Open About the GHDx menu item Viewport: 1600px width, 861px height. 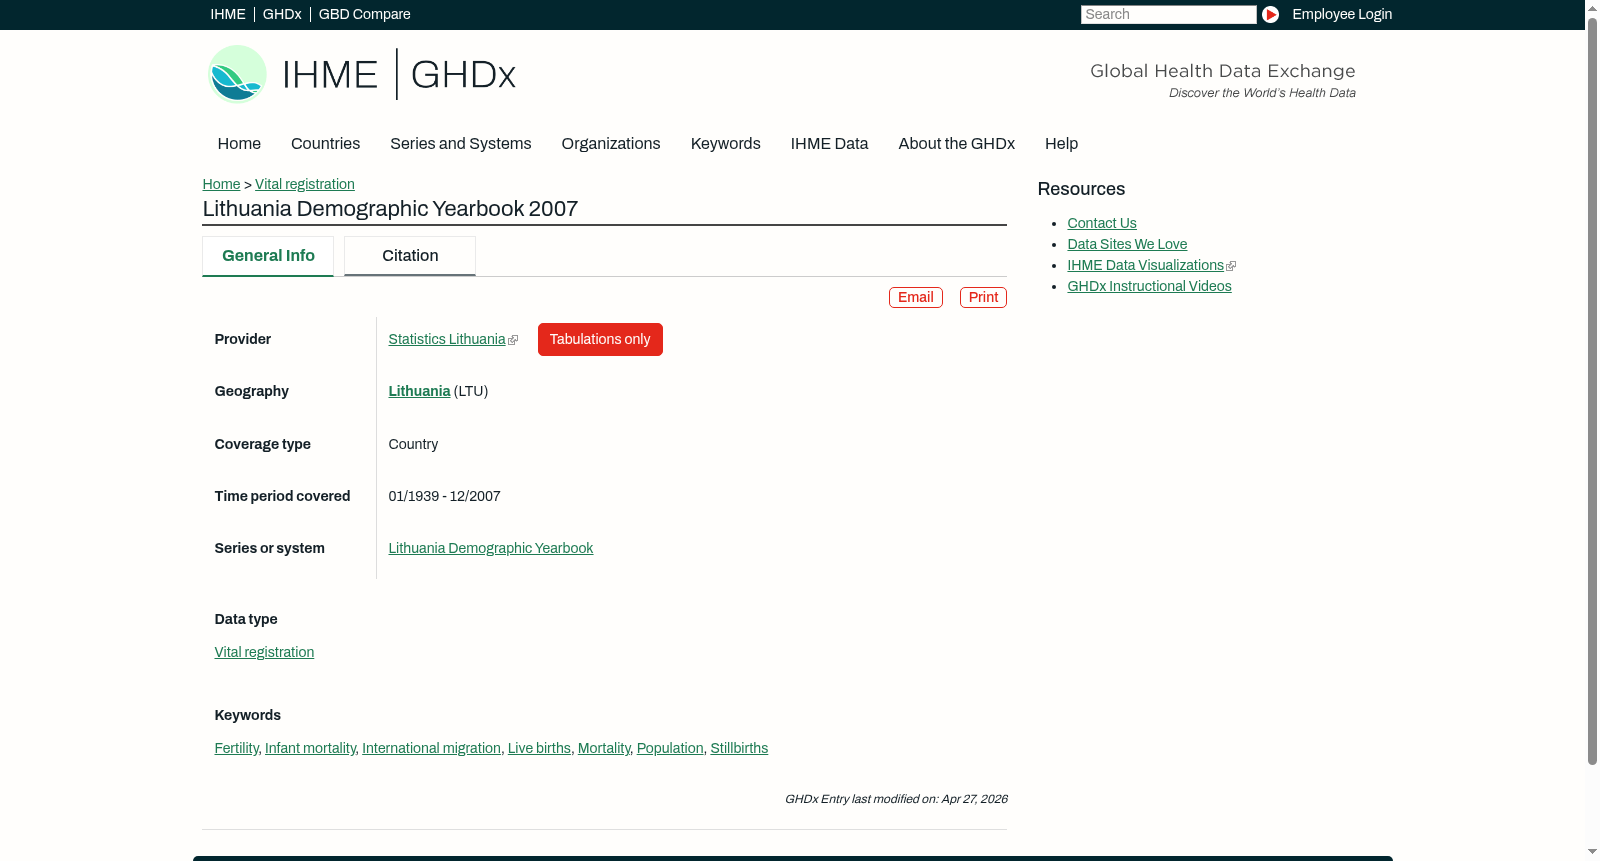957,143
